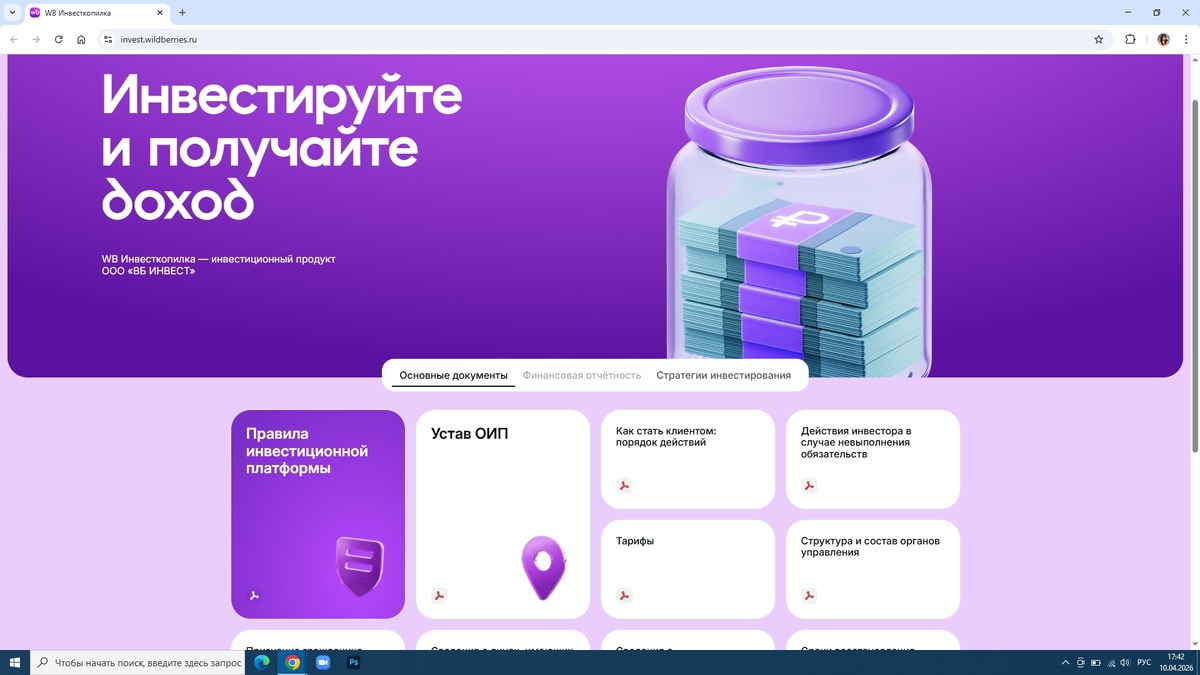Click the Windows taskbar search box
Screen dimensions: 1200x675
[137, 662]
